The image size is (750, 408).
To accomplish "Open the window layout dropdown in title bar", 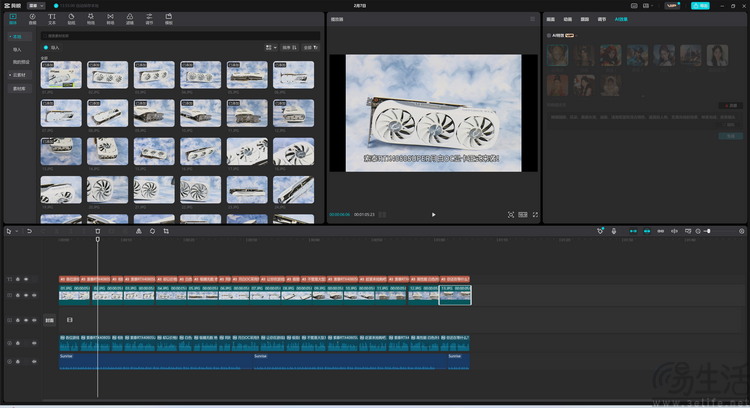I will point(649,6).
